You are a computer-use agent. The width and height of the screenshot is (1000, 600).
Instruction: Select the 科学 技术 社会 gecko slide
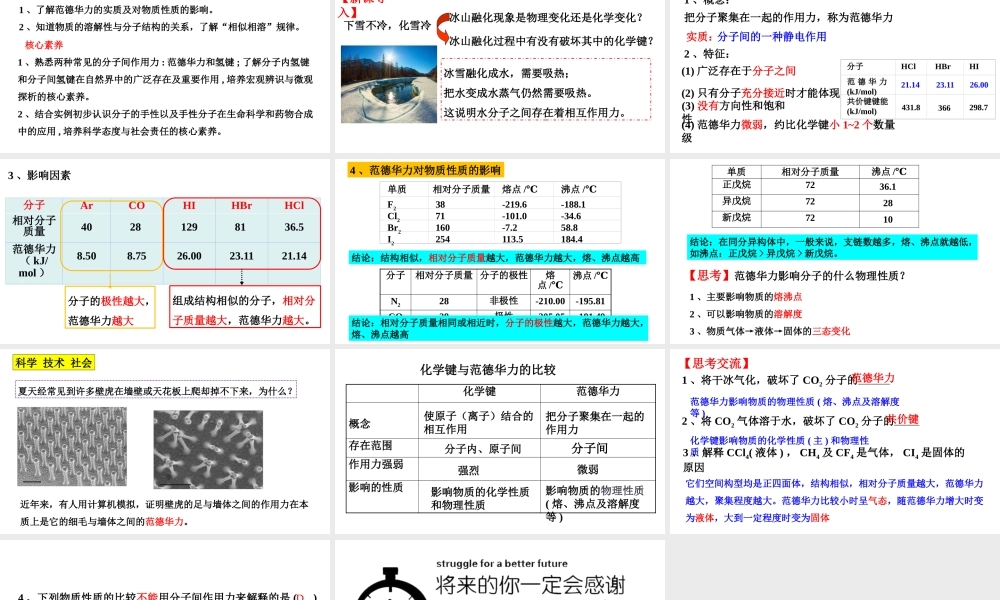[165, 441]
